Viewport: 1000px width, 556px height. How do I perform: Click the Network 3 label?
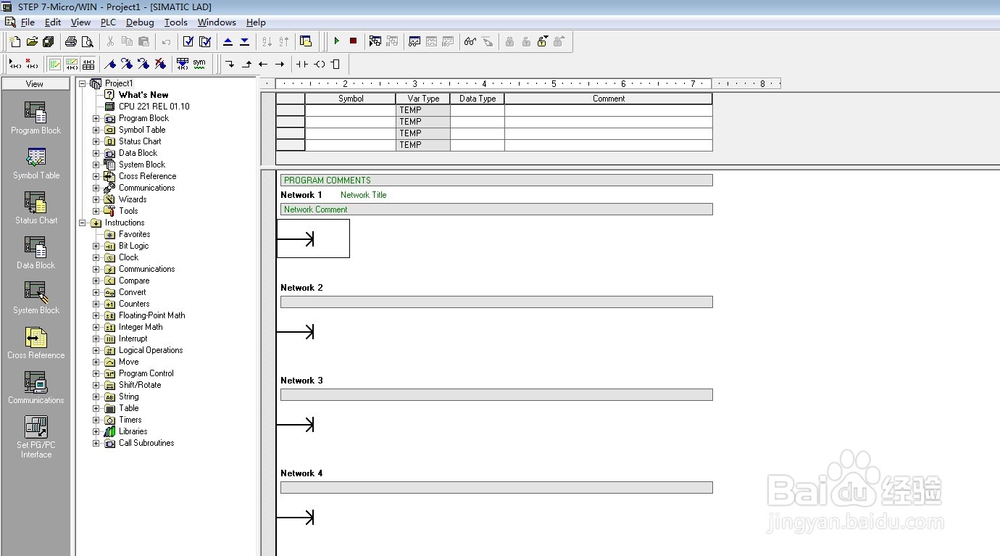302,381
